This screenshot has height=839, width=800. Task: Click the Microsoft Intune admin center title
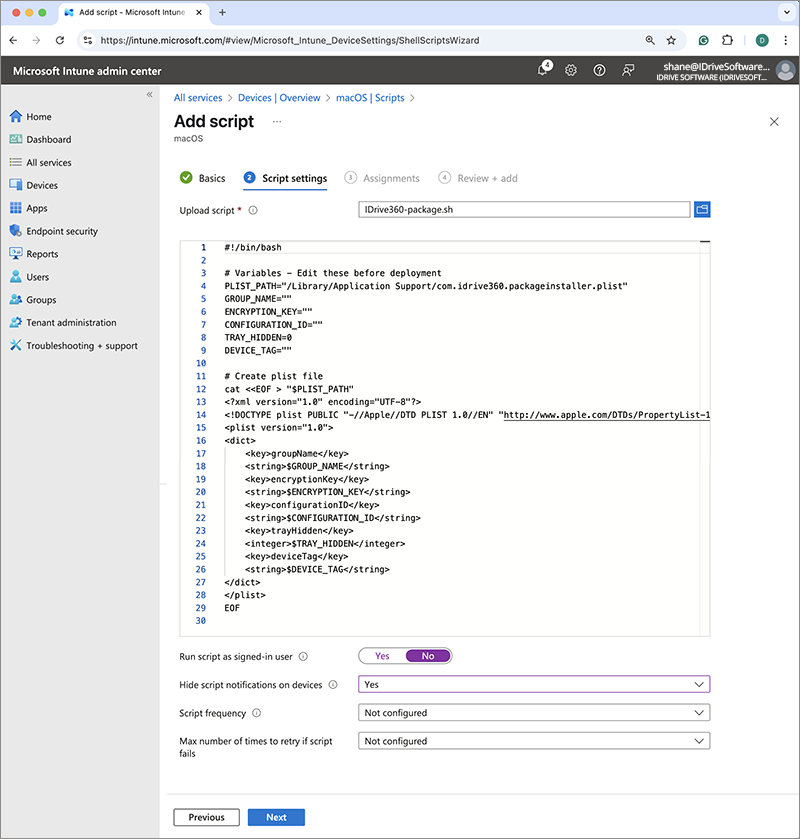(87, 71)
